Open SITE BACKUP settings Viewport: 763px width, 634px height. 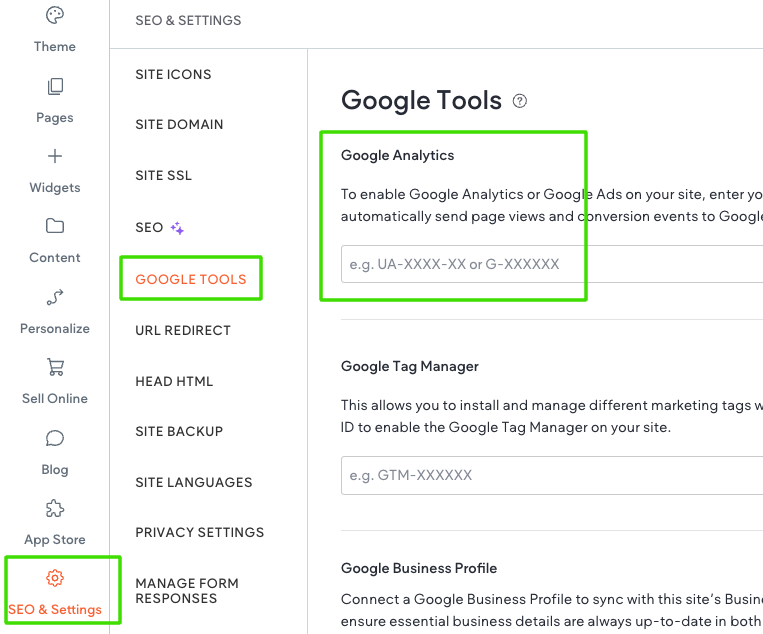coord(179,432)
